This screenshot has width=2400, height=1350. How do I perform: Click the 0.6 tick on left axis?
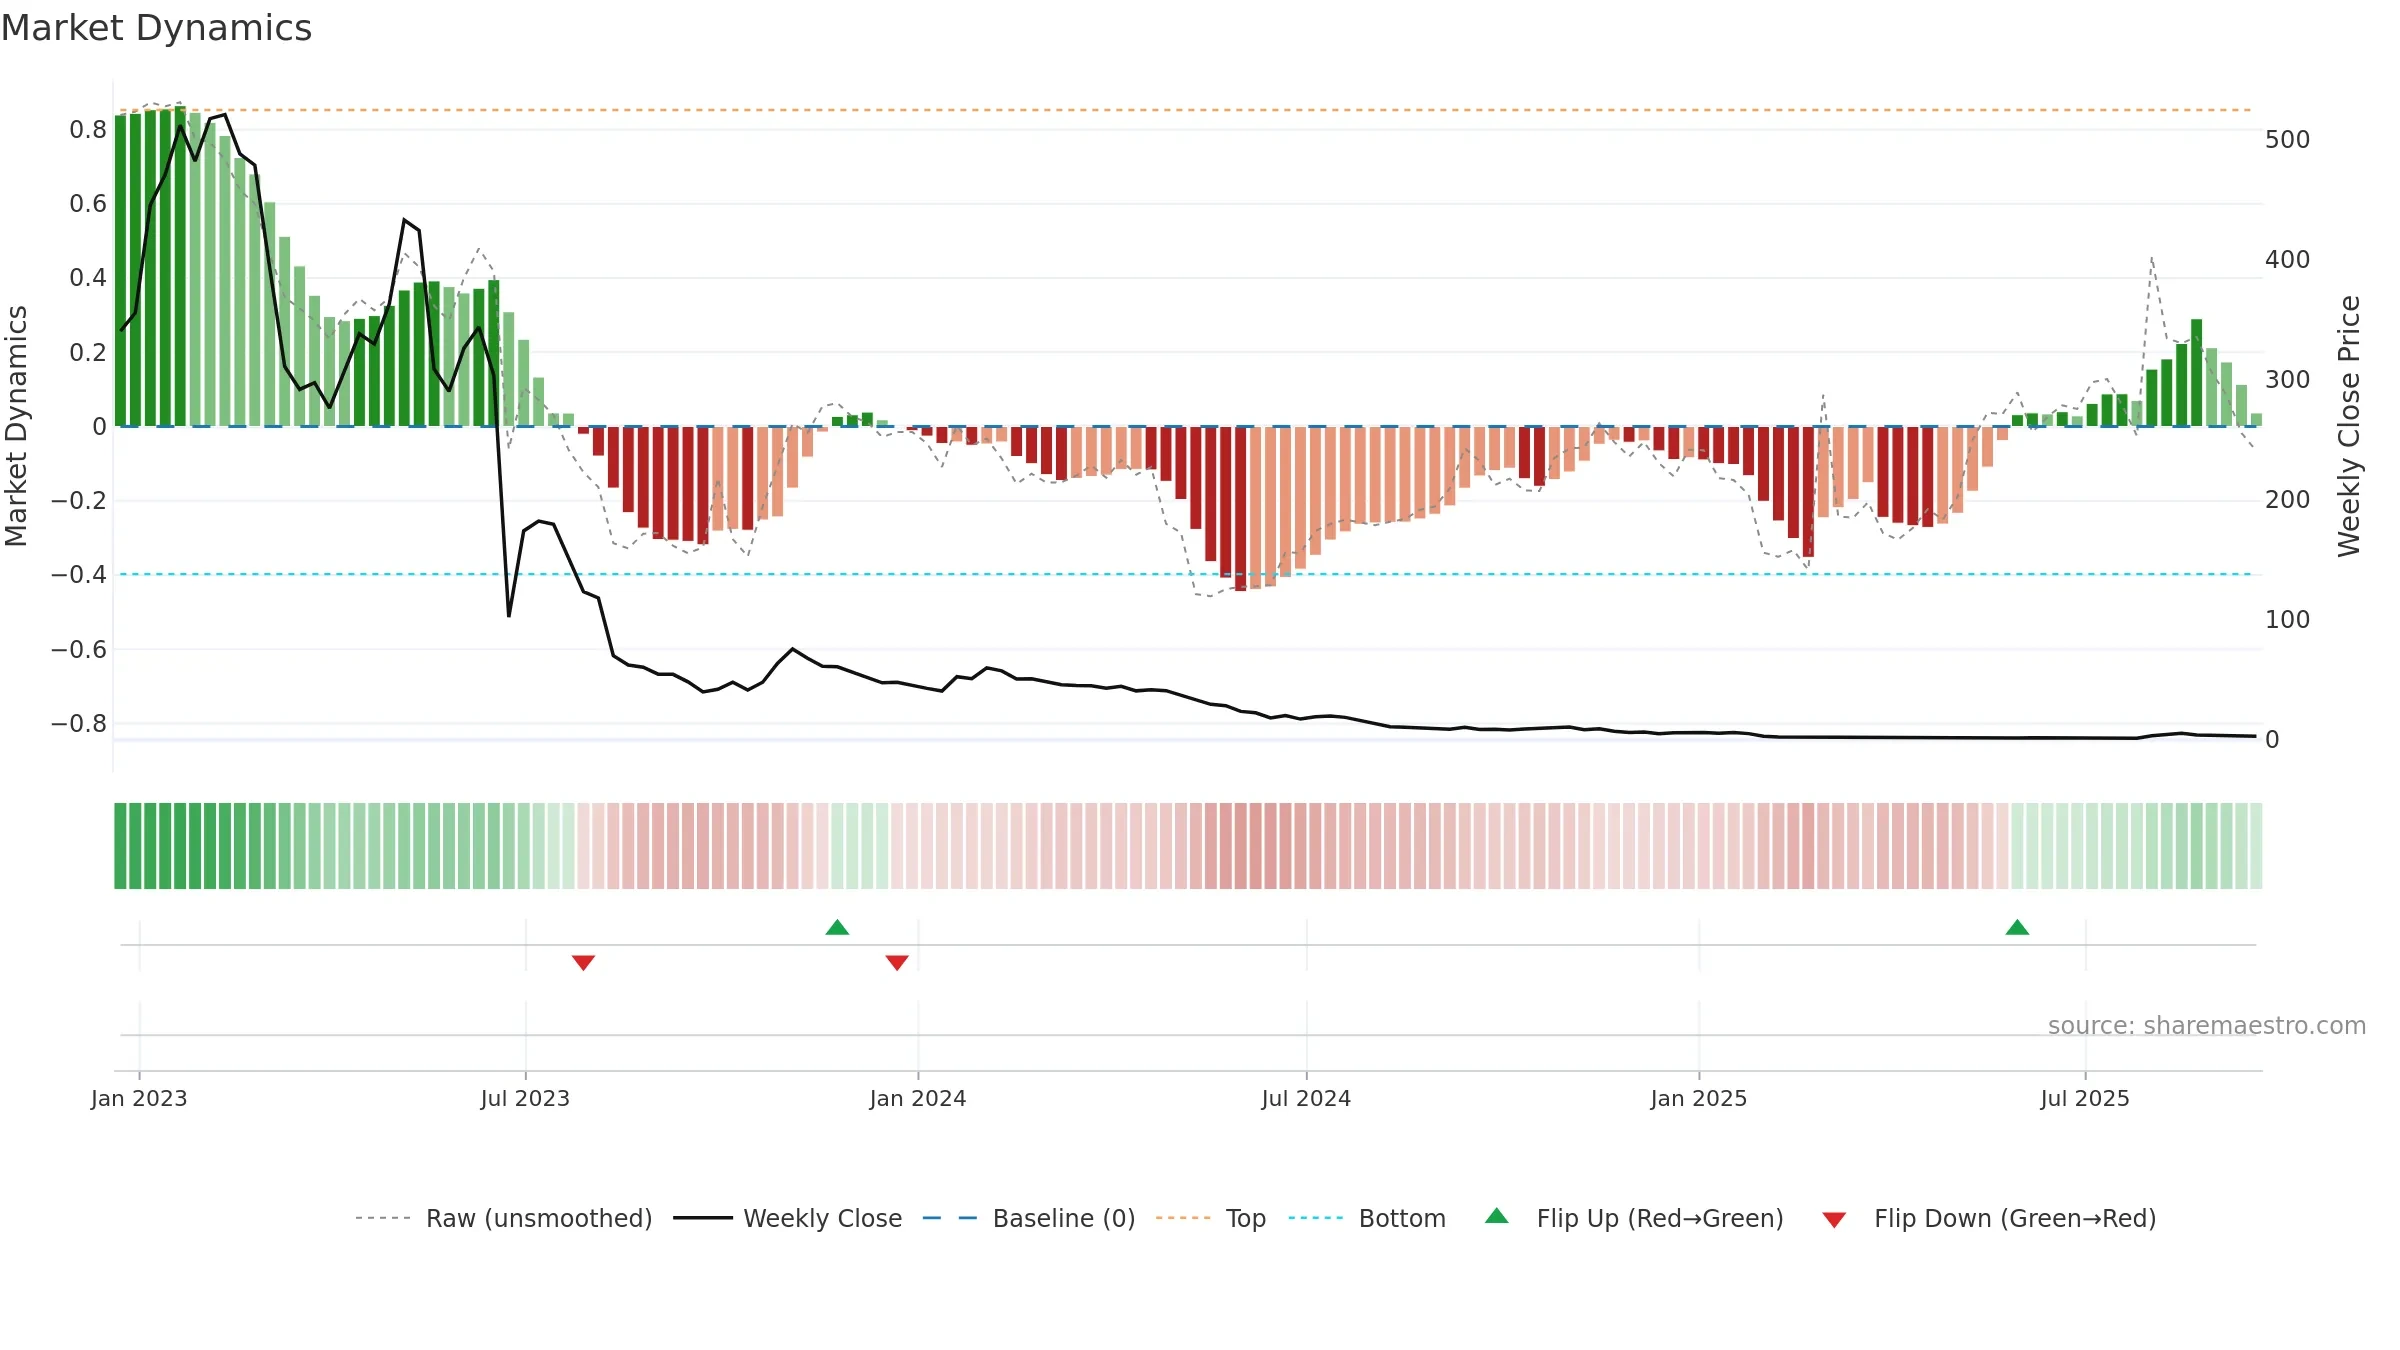pos(88,203)
